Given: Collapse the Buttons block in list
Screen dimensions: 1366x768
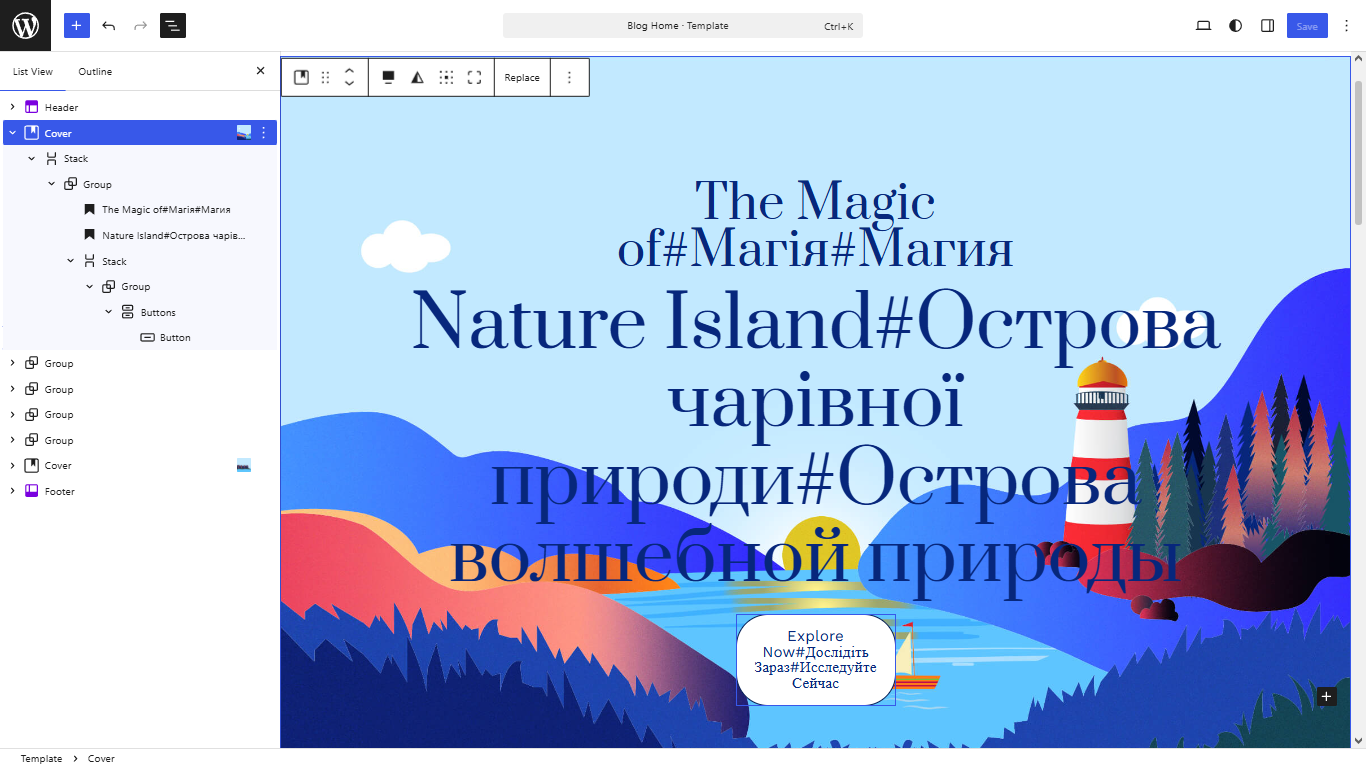Looking at the screenshot, I should pyautogui.click(x=109, y=312).
